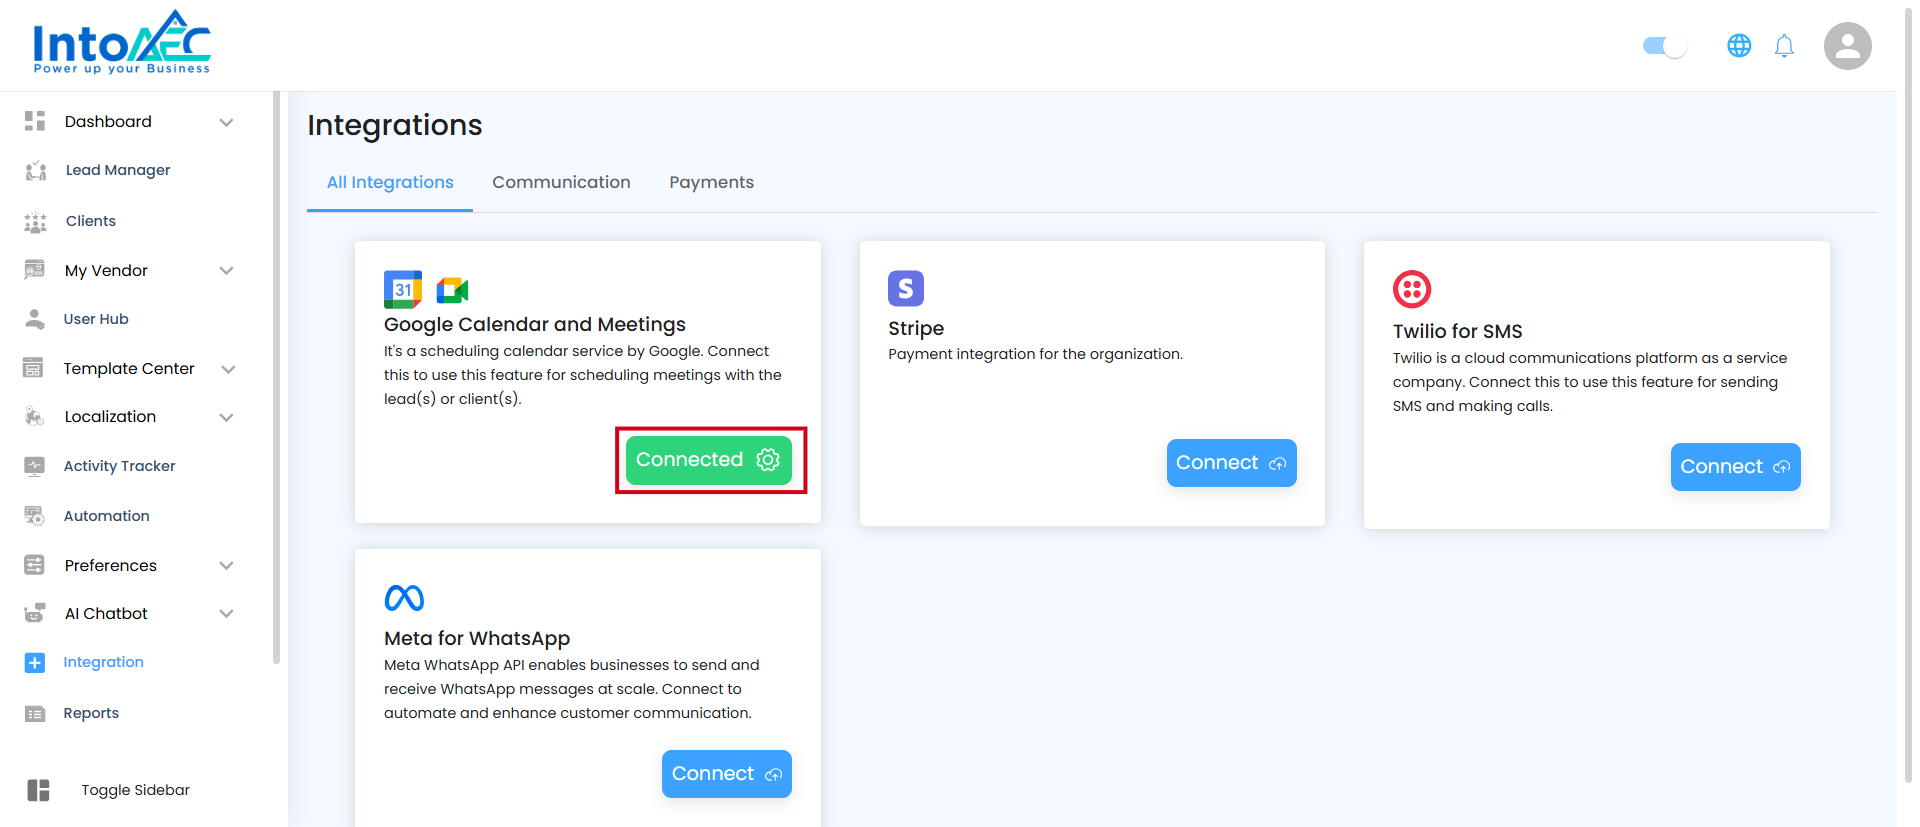Expand the Localization chevron

(227, 417)
